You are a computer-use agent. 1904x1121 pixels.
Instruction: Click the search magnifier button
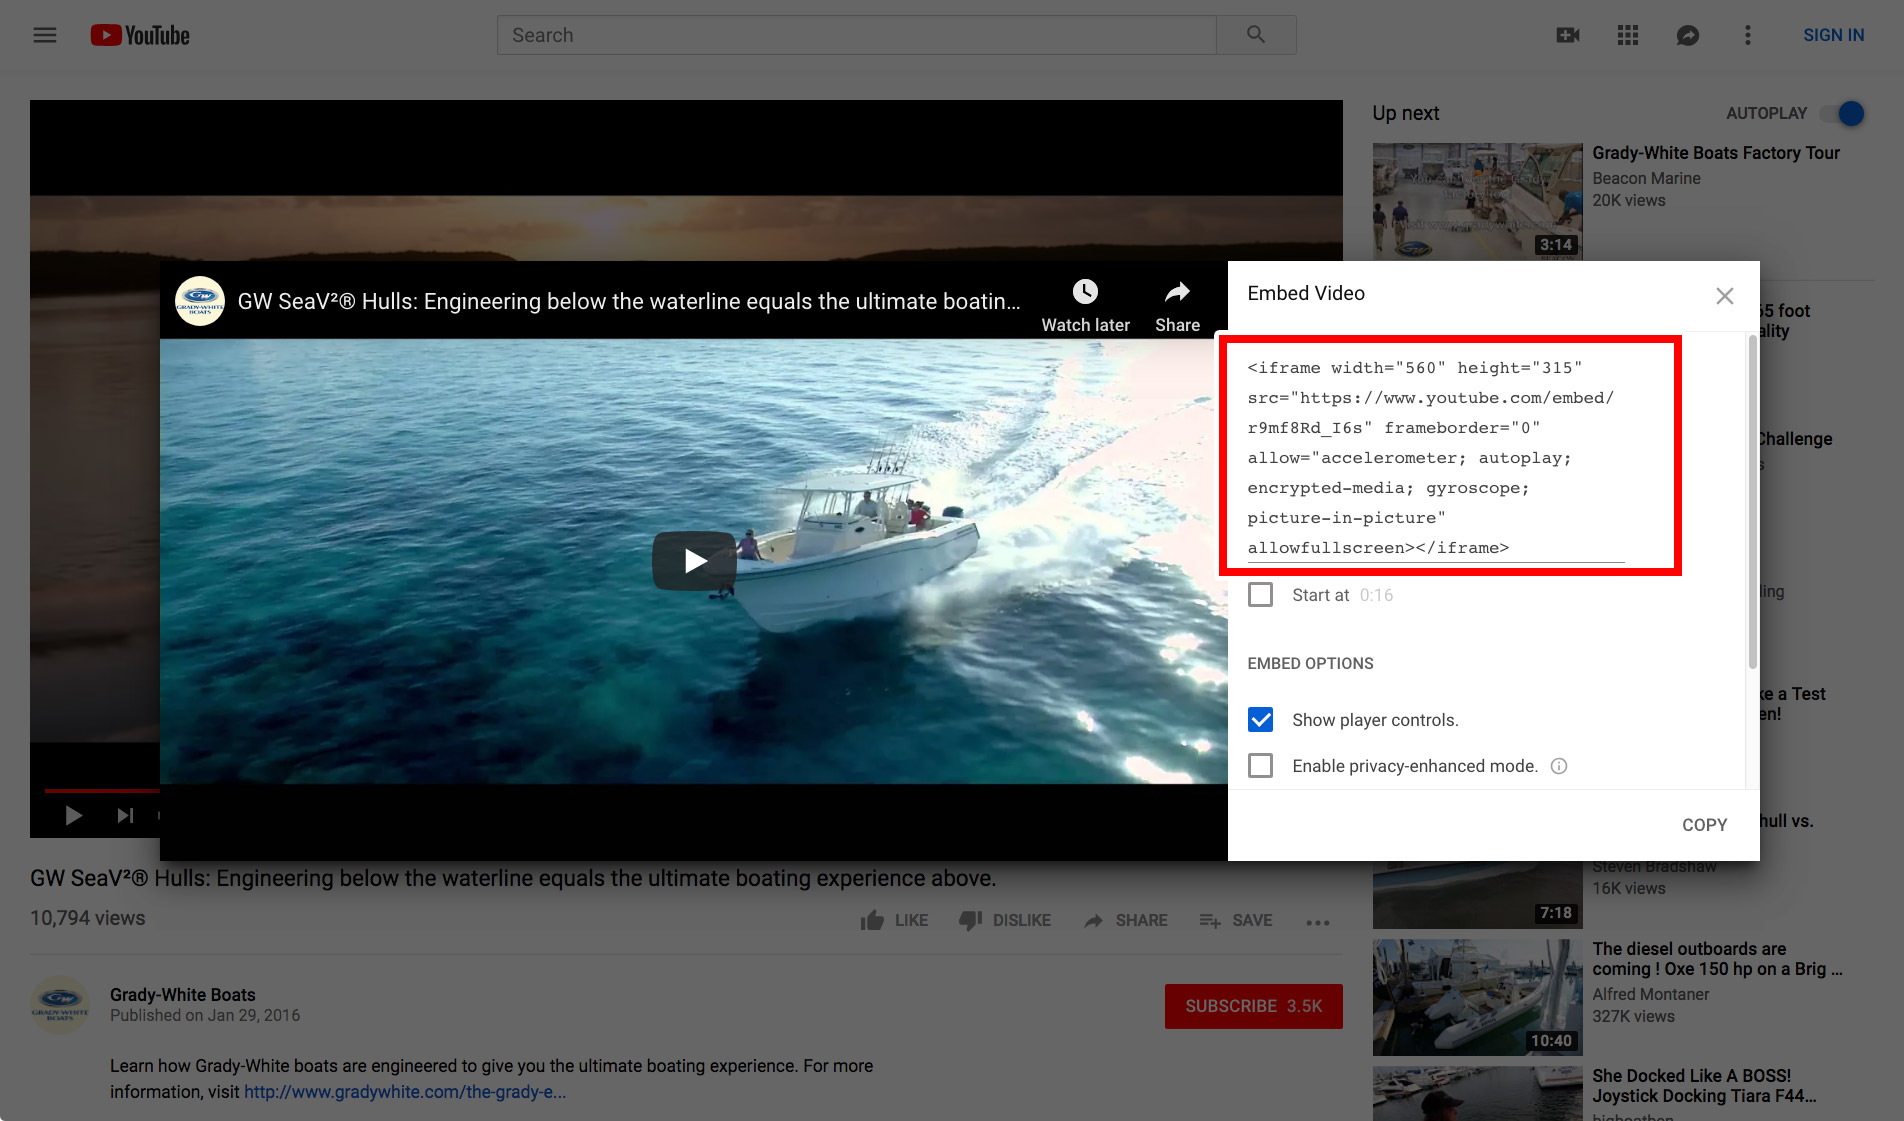[x=1256, y=35]
